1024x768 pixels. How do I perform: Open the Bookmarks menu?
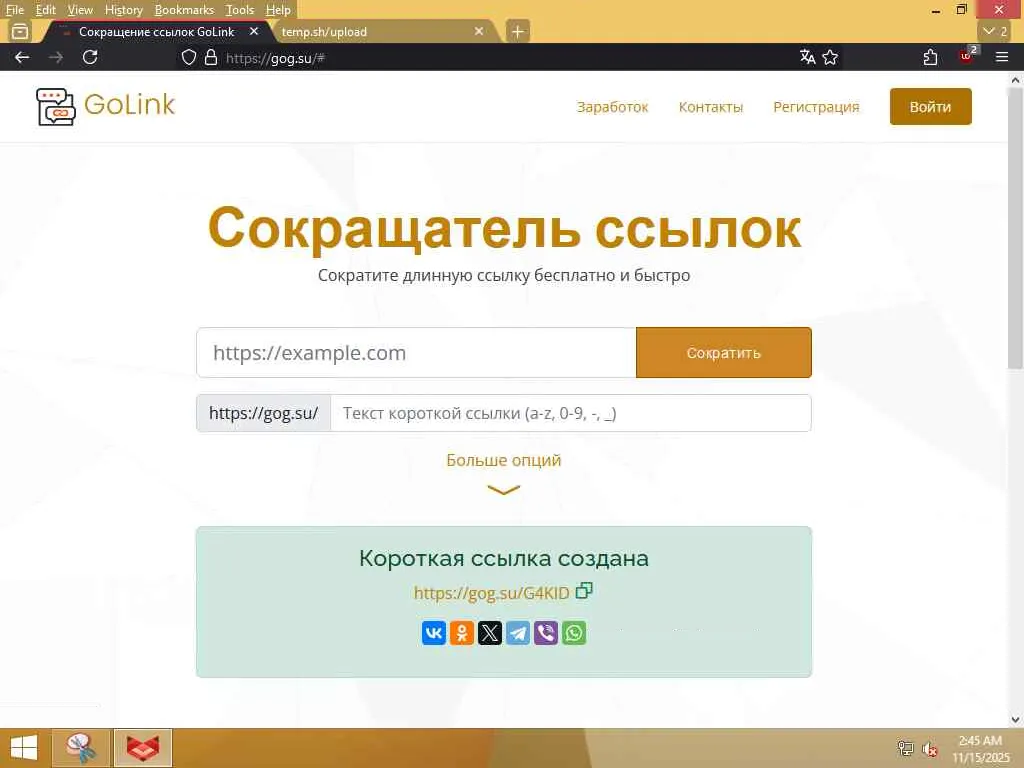click(x=184, y=10)
